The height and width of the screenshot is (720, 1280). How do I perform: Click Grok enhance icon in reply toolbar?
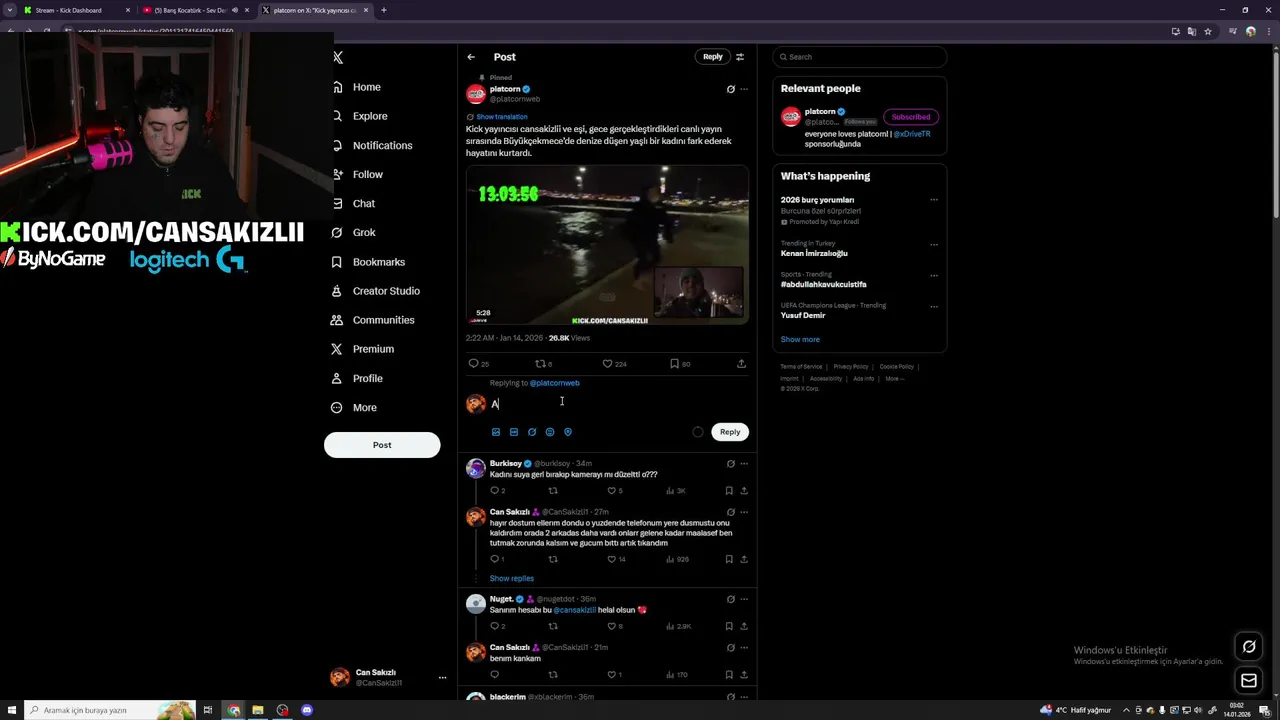531,432
